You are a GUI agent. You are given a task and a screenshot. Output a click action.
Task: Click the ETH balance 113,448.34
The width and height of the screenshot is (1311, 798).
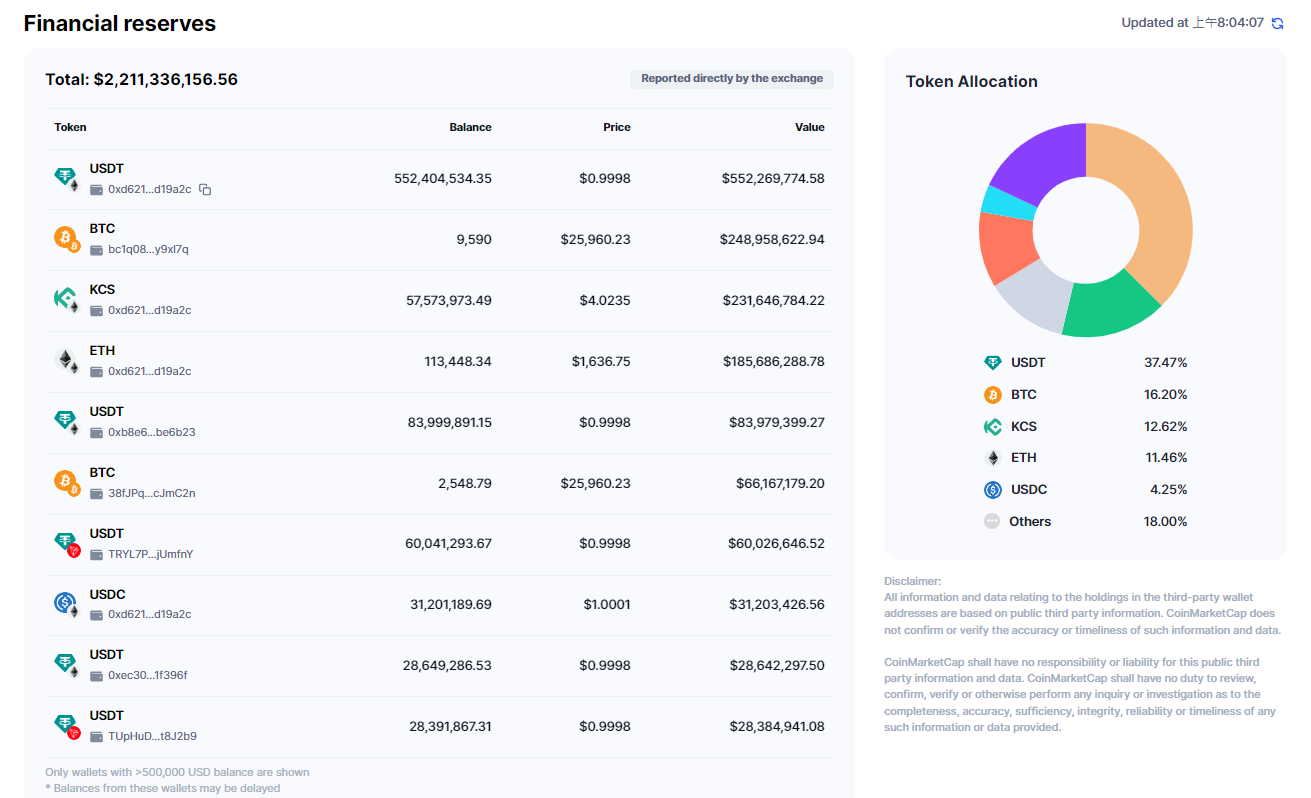point(458,361)
